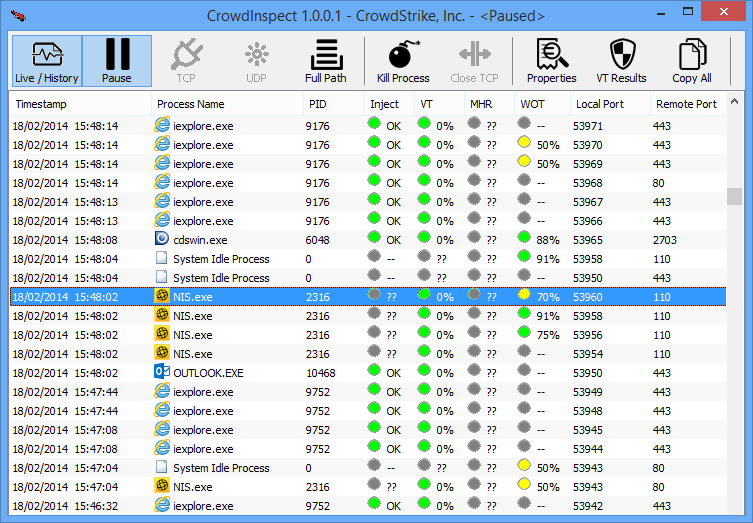Click the NIS.exe icon in port 53960 row

click(x=162, y=296)
